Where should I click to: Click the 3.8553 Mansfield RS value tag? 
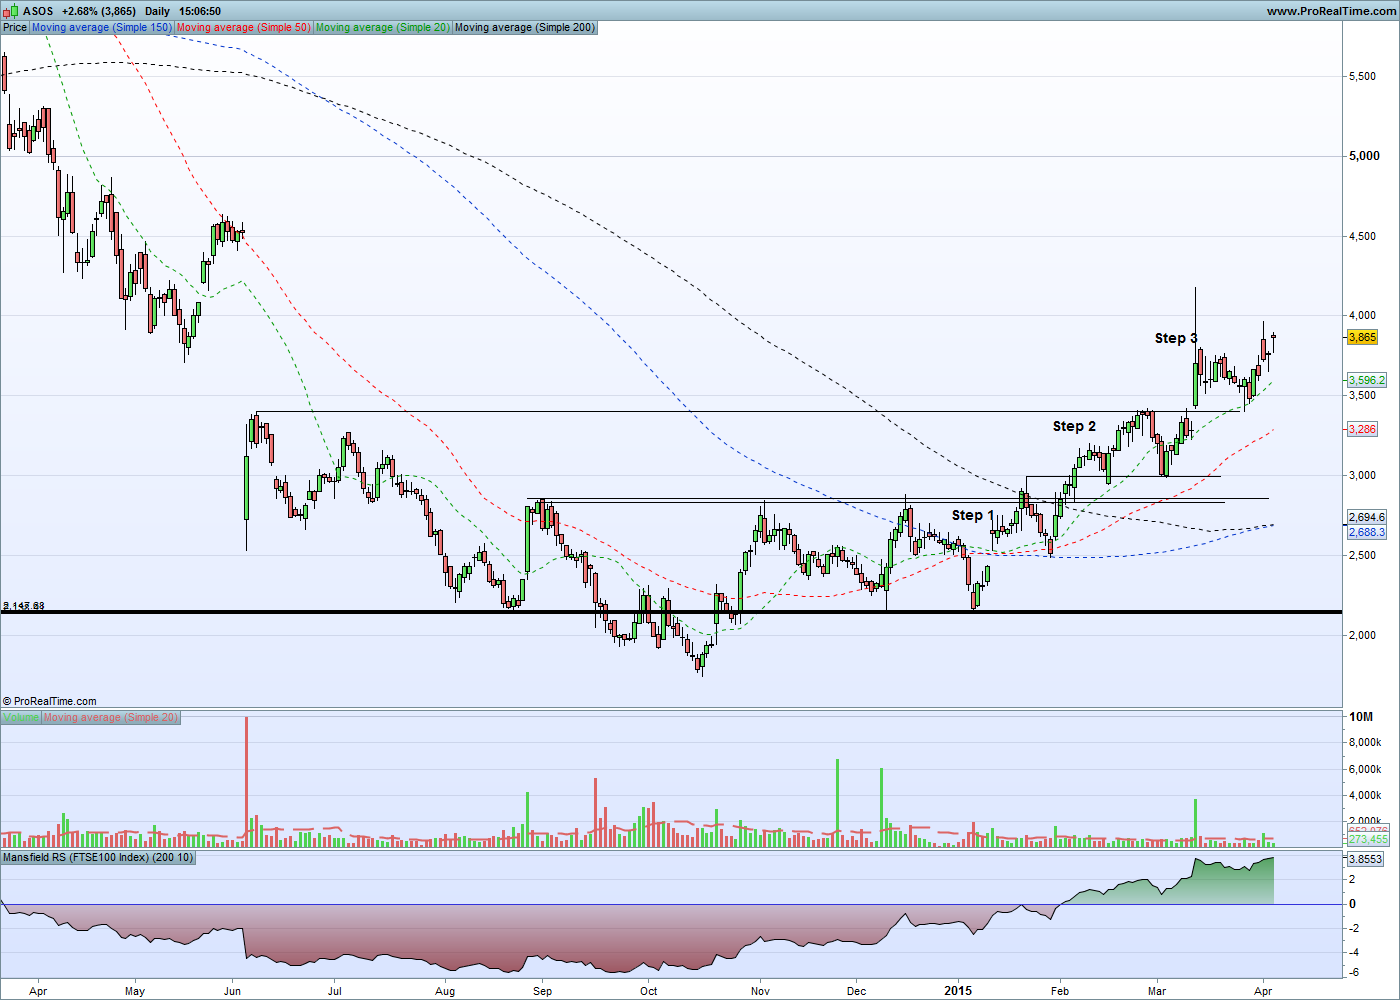1366,859
